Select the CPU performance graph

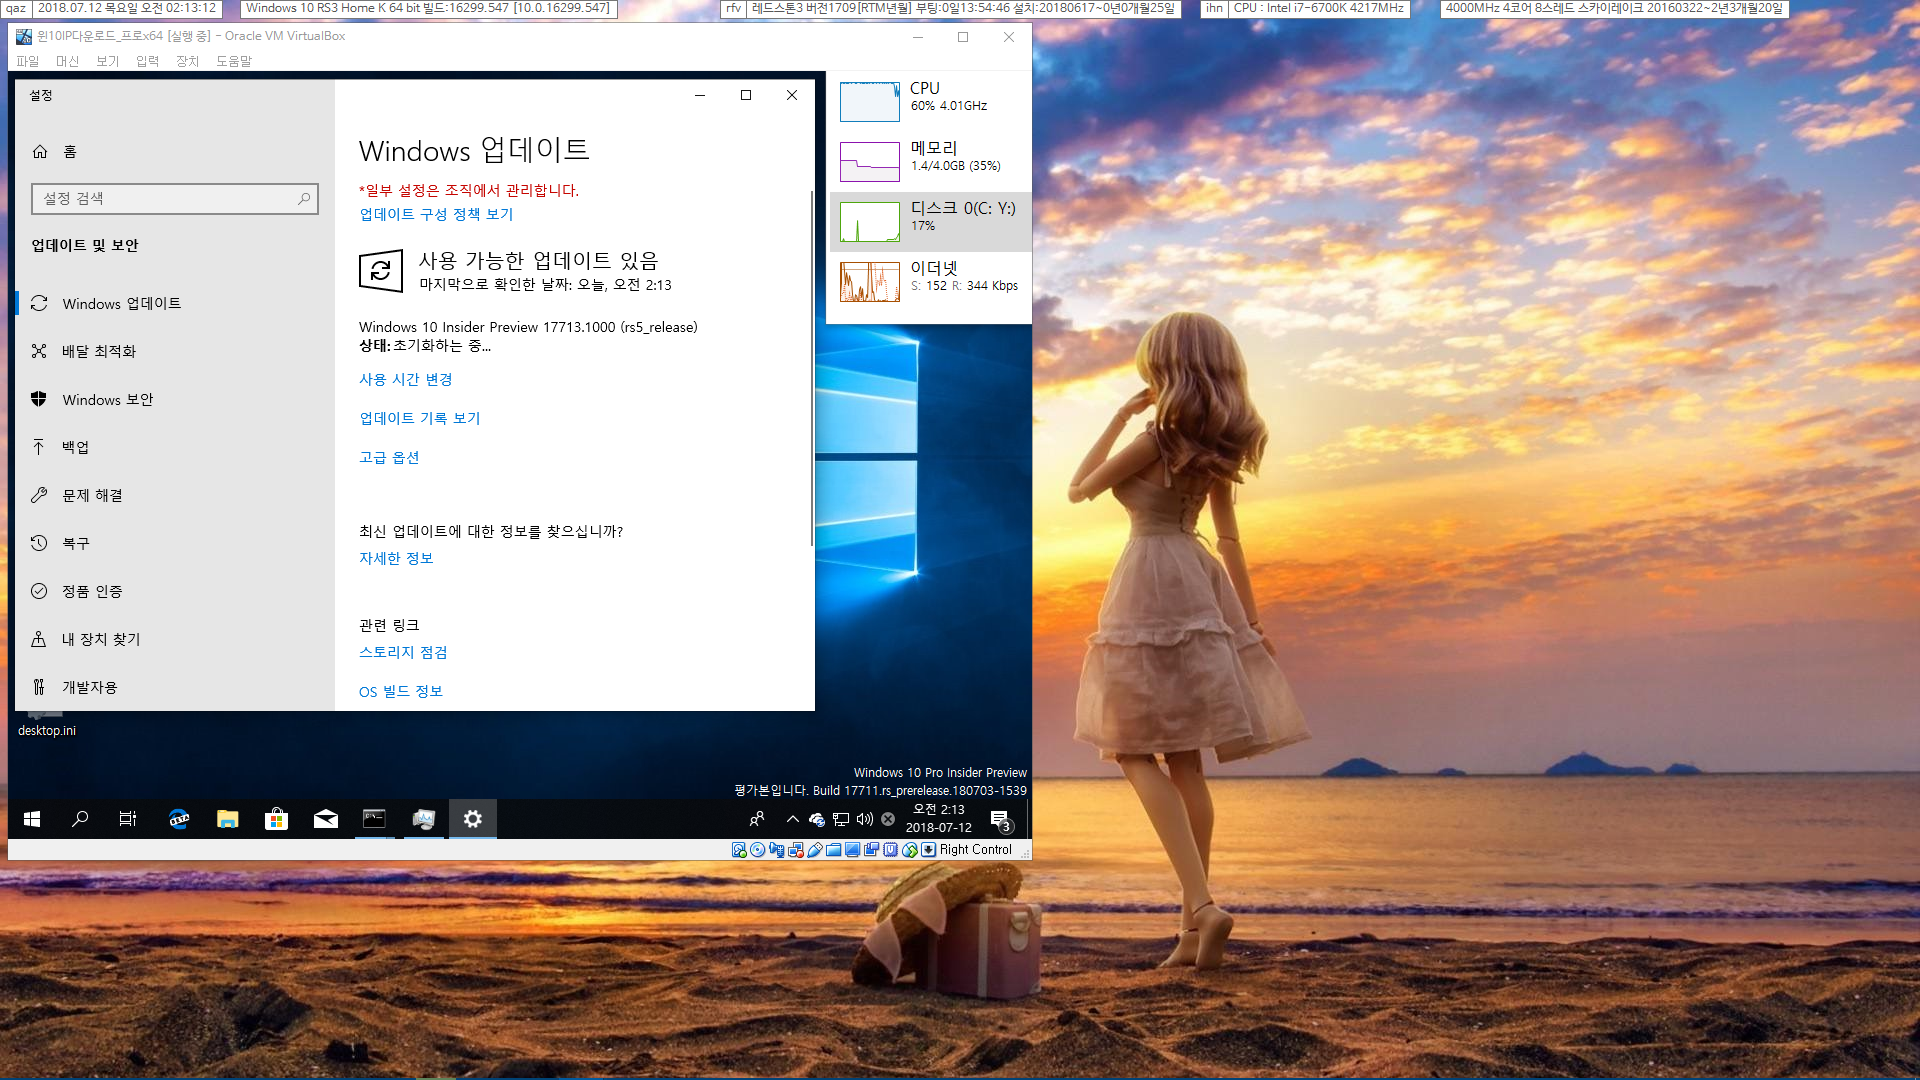pyautogui.click(x=870, y=102)
